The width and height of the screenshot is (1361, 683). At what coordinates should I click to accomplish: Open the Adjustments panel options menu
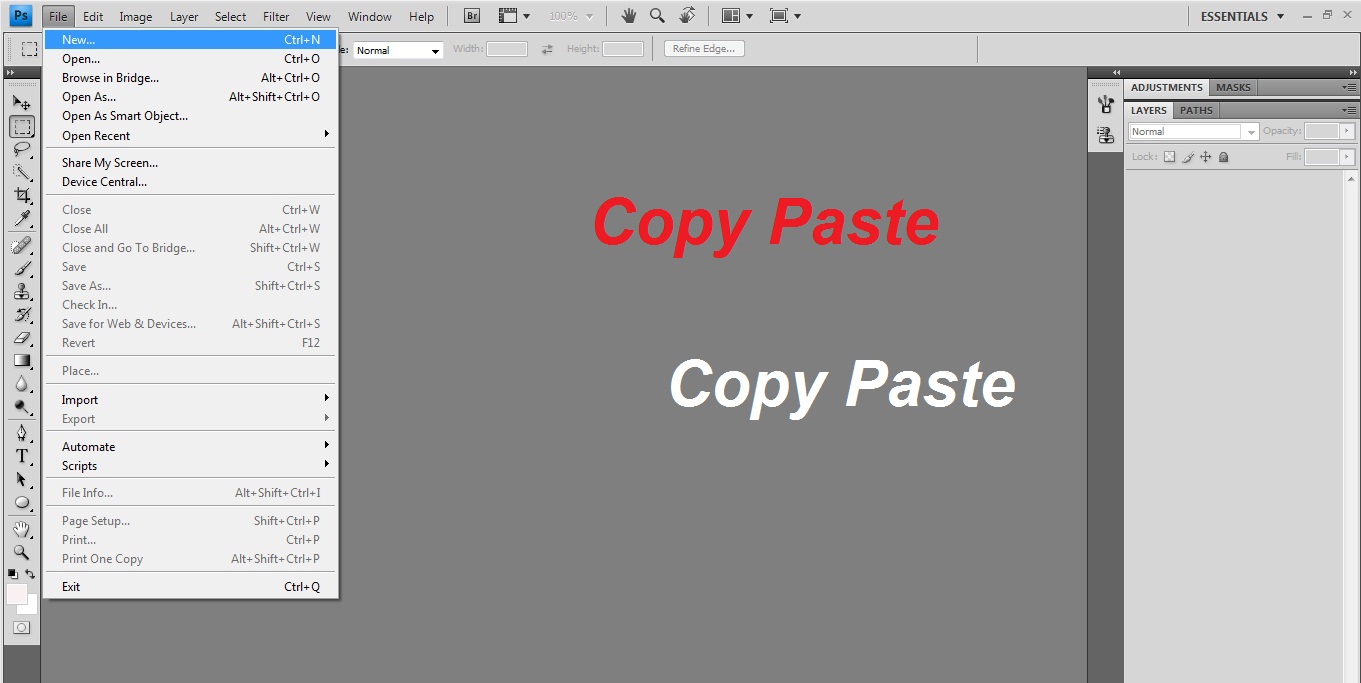click(1349, 87)
